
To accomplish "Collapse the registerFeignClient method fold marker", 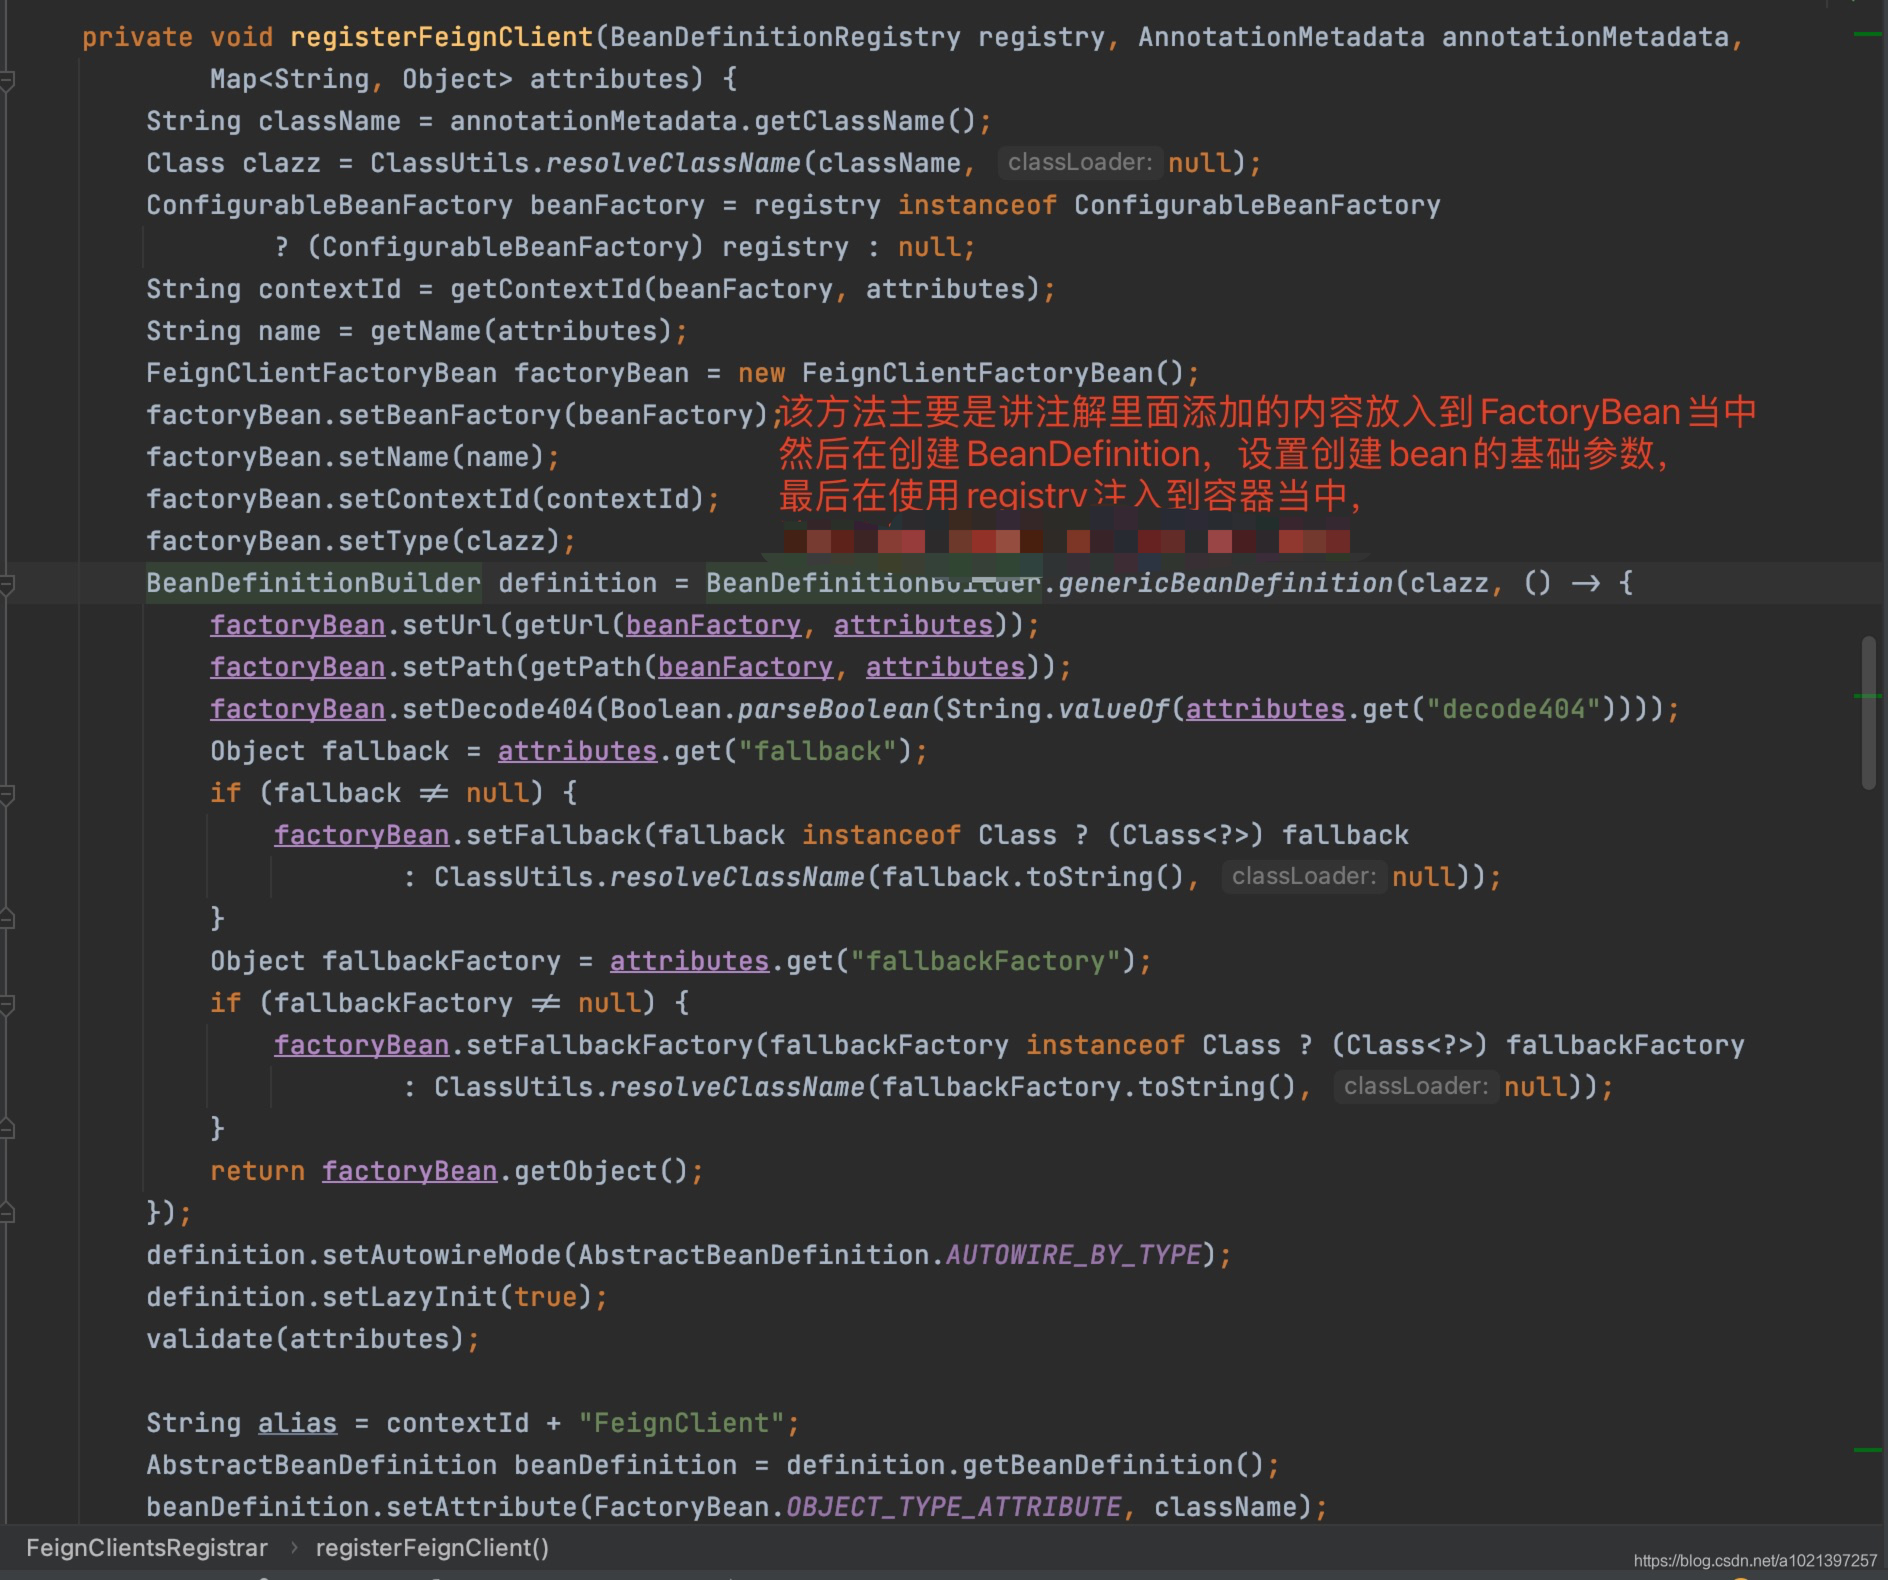I will pos(7,79).
